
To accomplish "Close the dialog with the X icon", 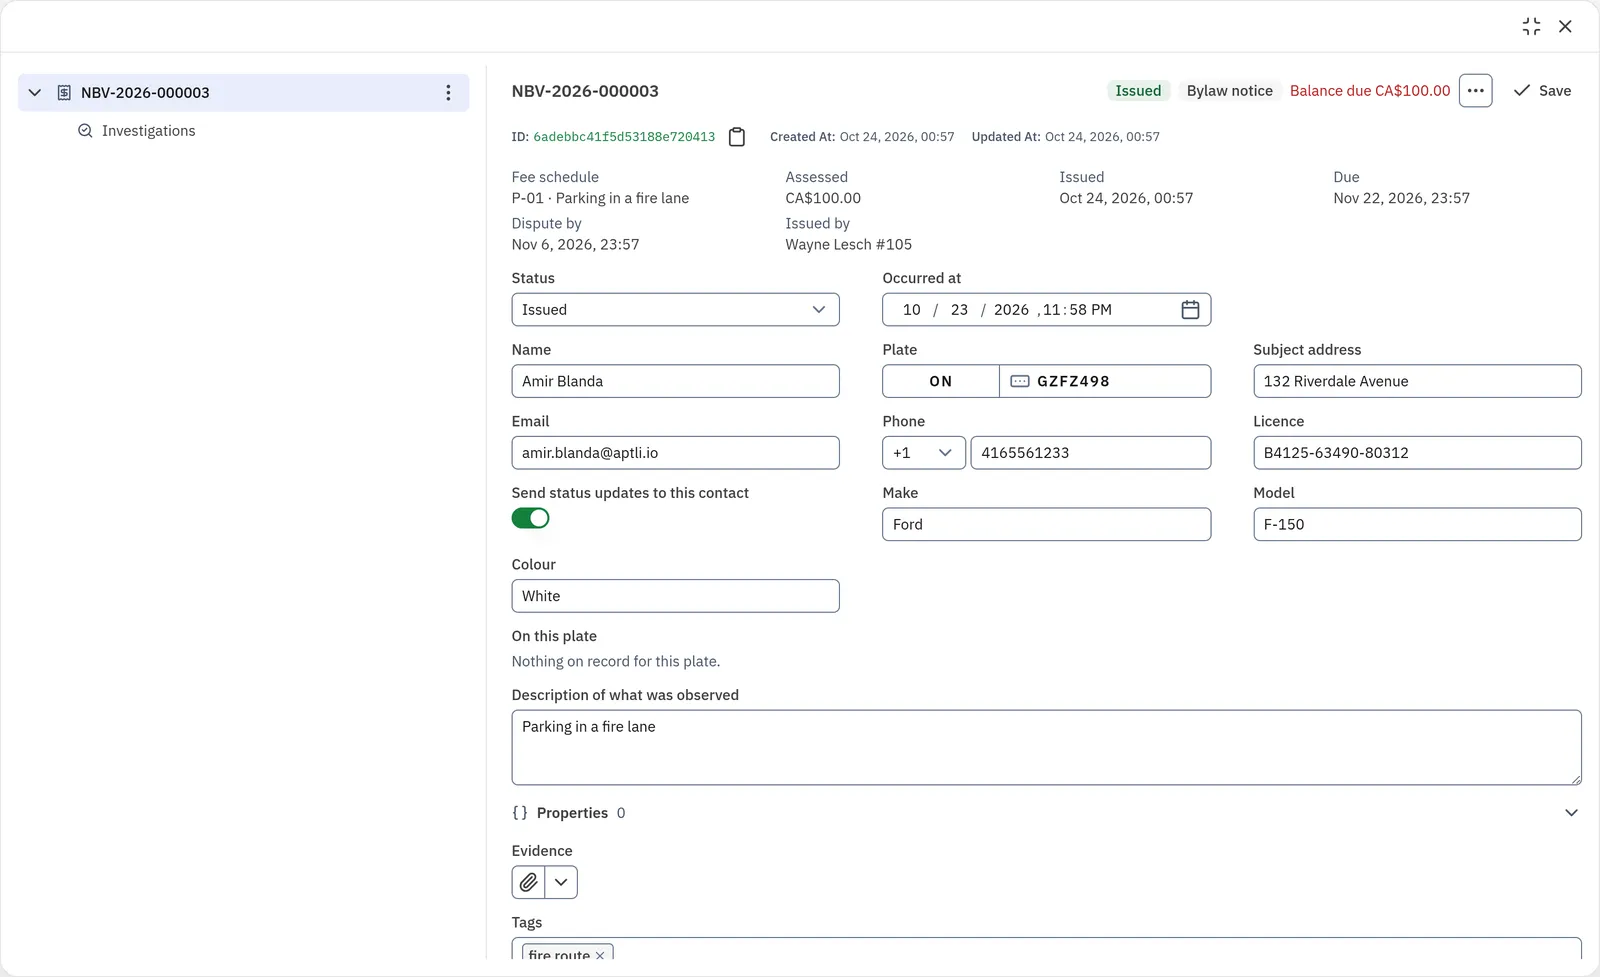I will pyautogui.click(x=1565, y=27).
